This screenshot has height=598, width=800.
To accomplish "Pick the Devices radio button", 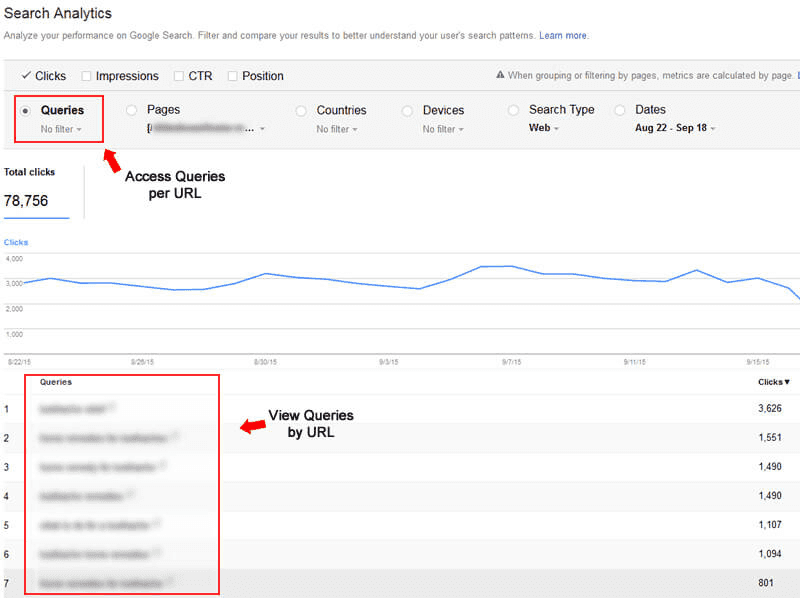I will pos(407,111).
